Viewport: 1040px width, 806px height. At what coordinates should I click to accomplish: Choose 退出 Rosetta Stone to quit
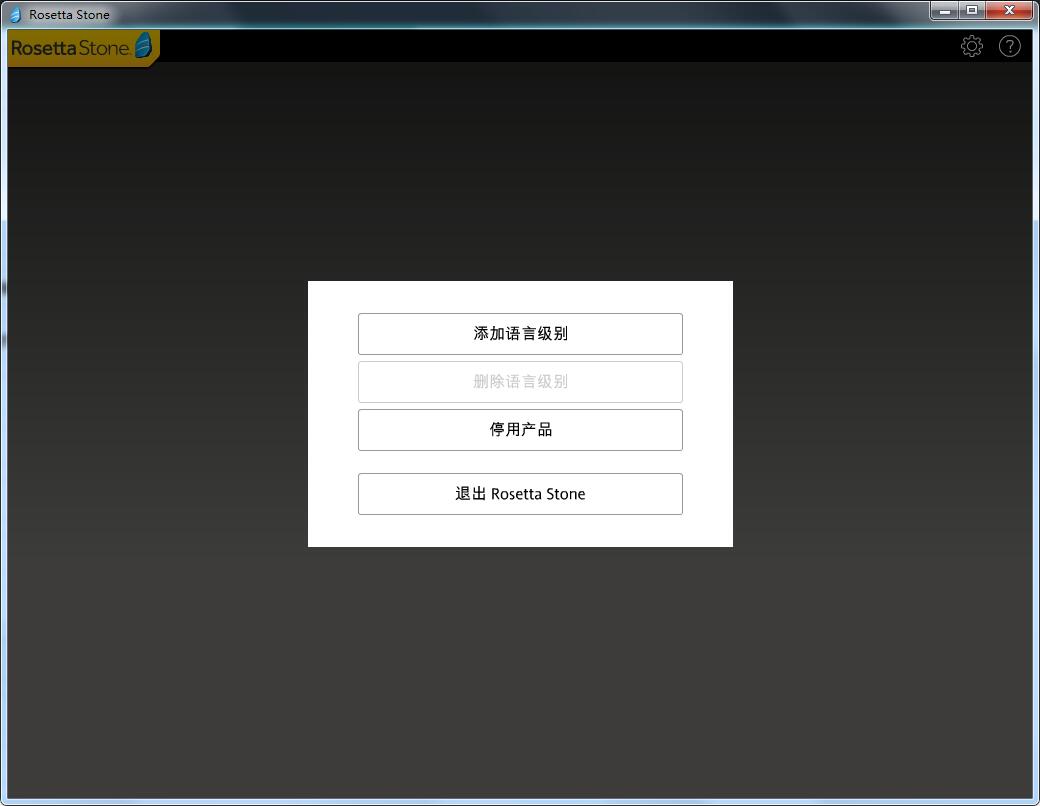(520, 494)
